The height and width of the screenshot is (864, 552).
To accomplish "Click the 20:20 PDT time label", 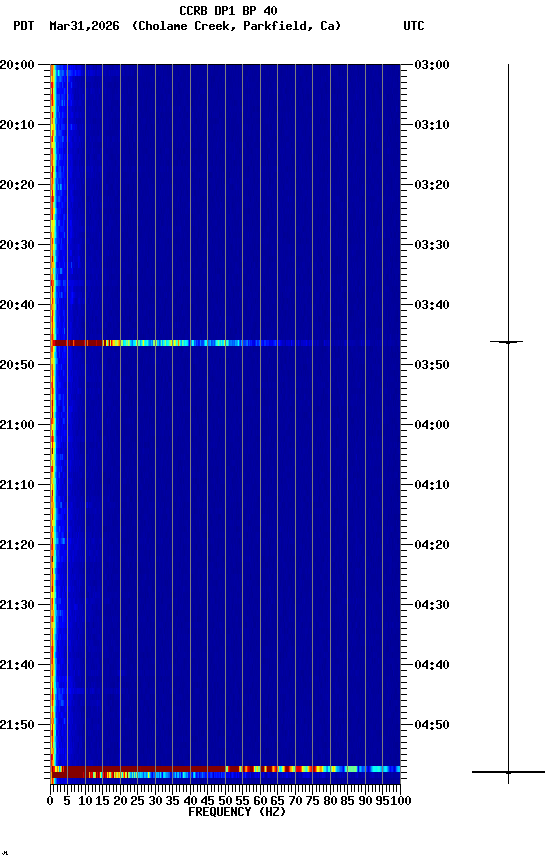I will tap(17, 185).
